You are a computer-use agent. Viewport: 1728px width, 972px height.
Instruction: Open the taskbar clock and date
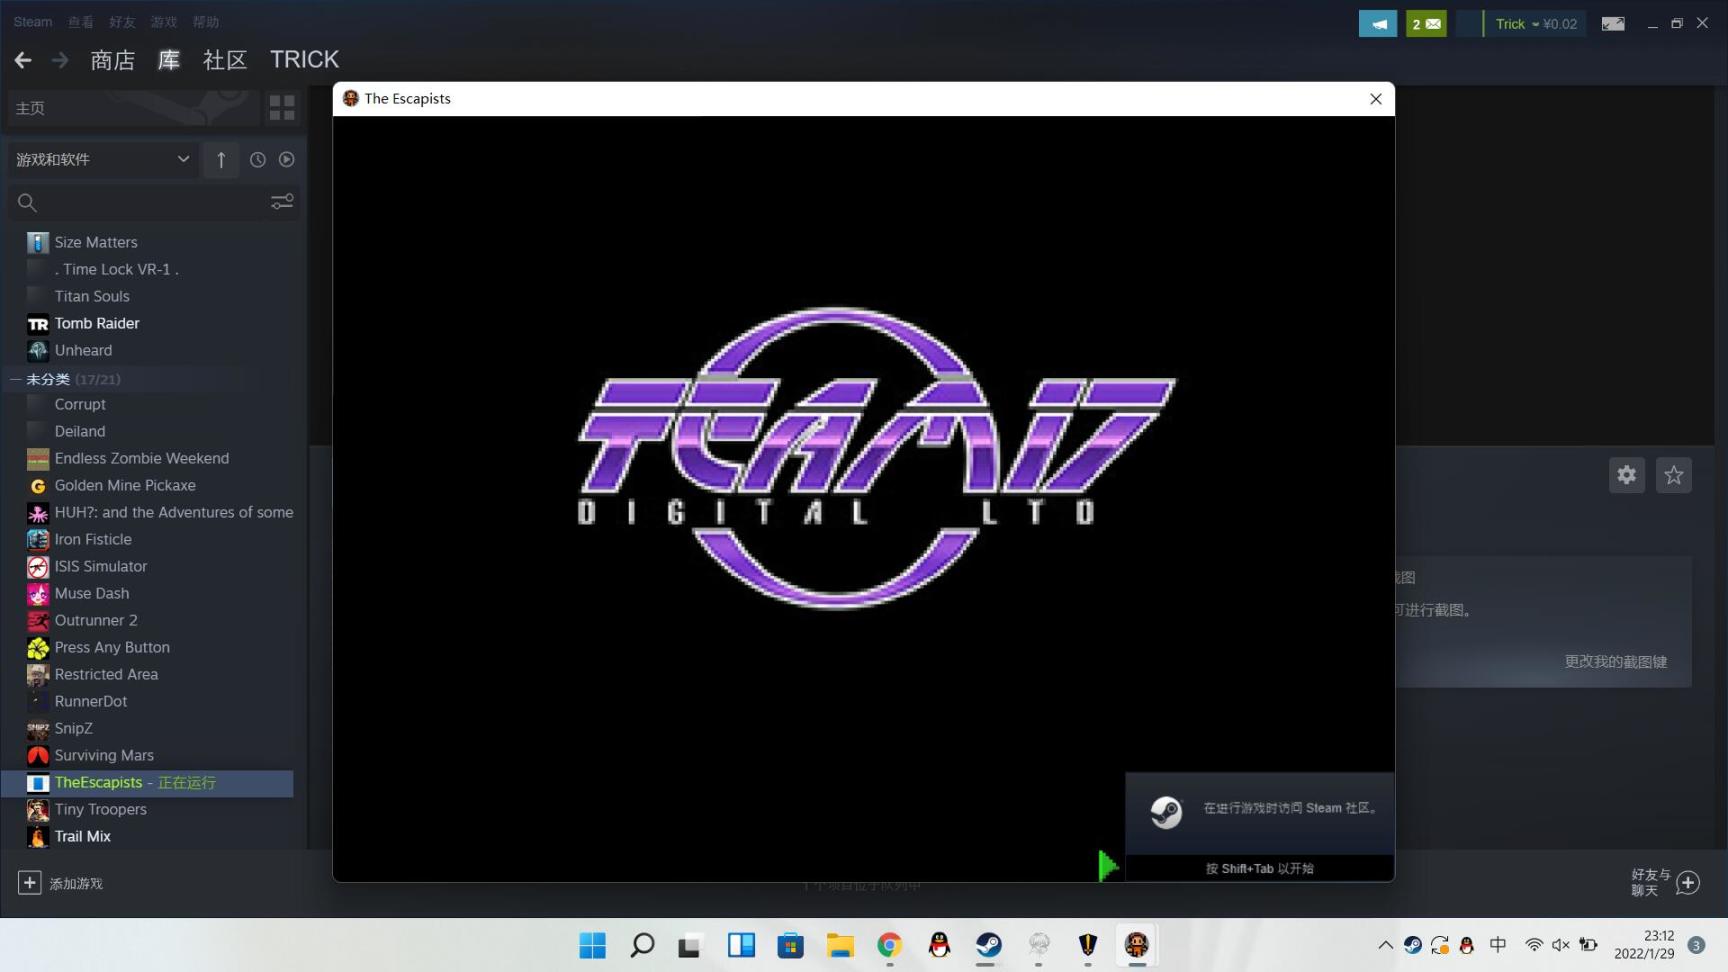pos(1644,945)
